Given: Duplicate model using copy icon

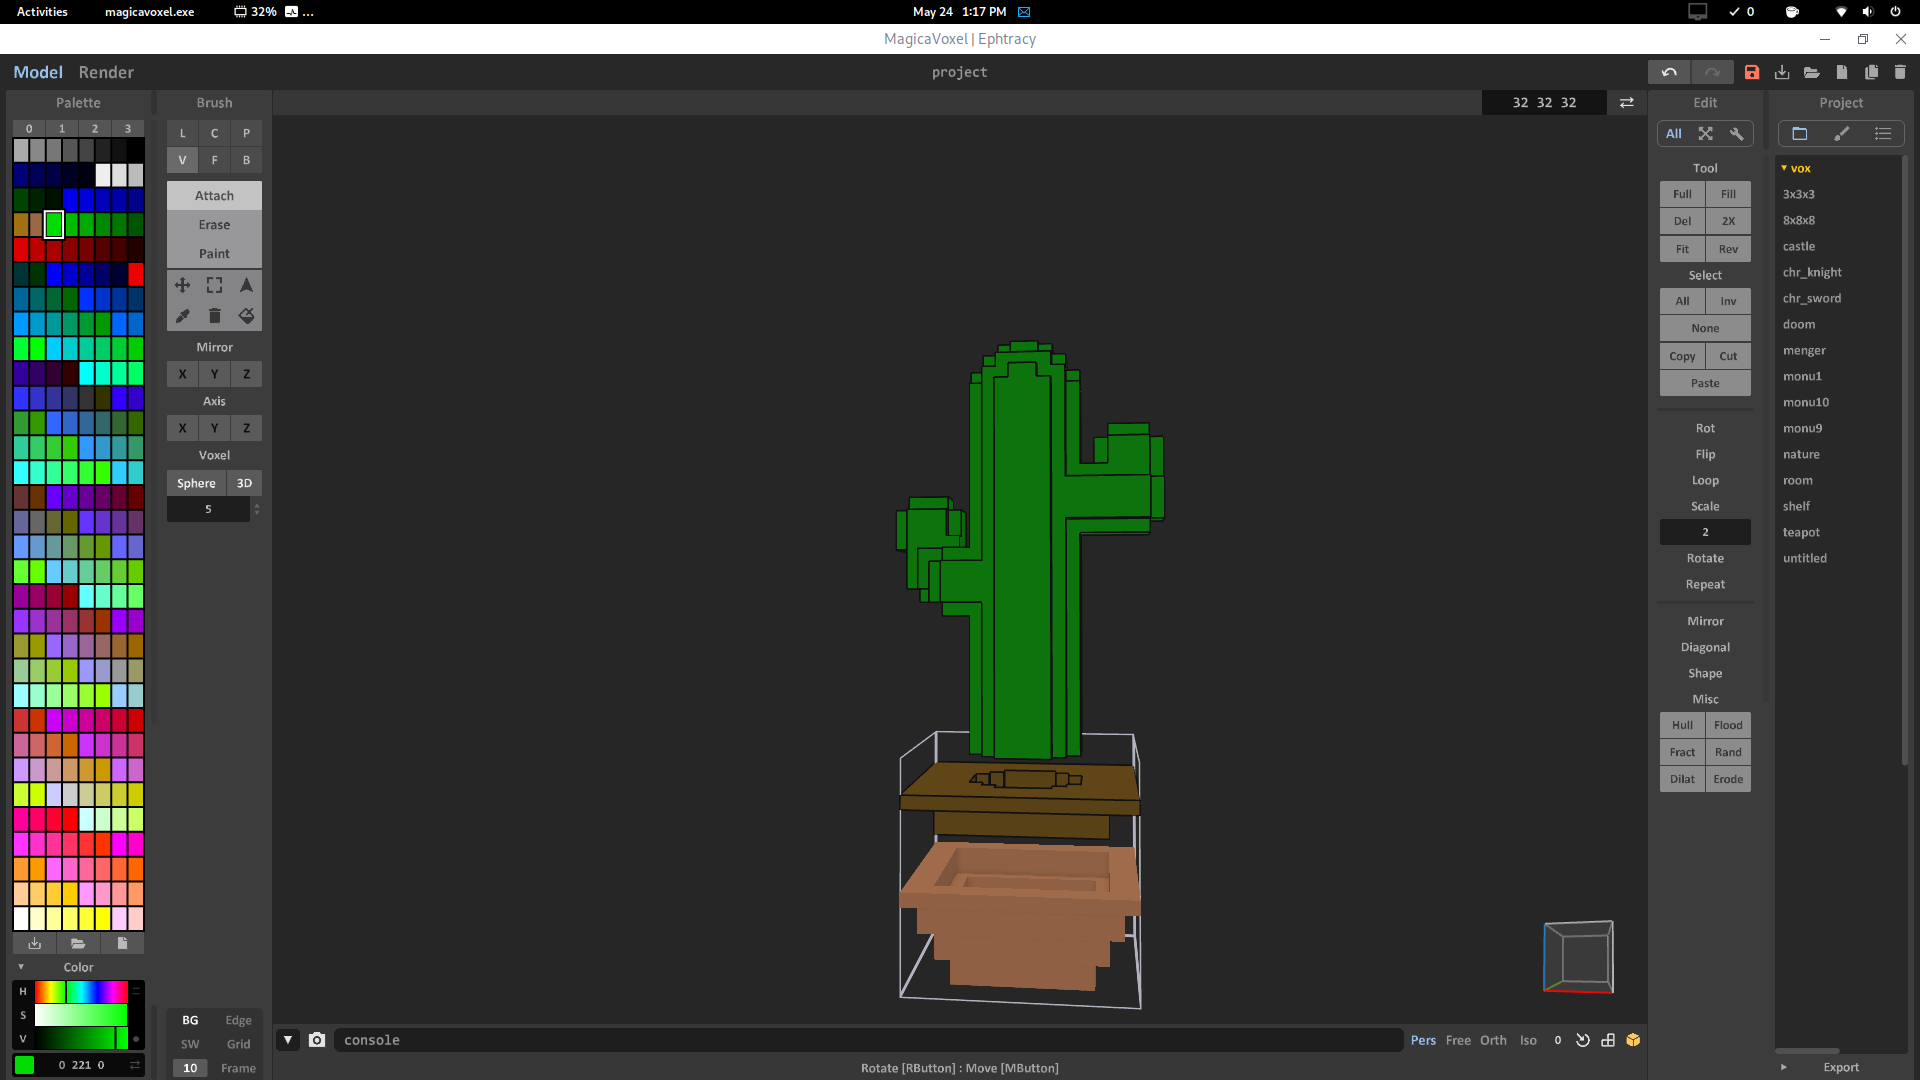Looking at the screenshot, I should (1871, 72).
